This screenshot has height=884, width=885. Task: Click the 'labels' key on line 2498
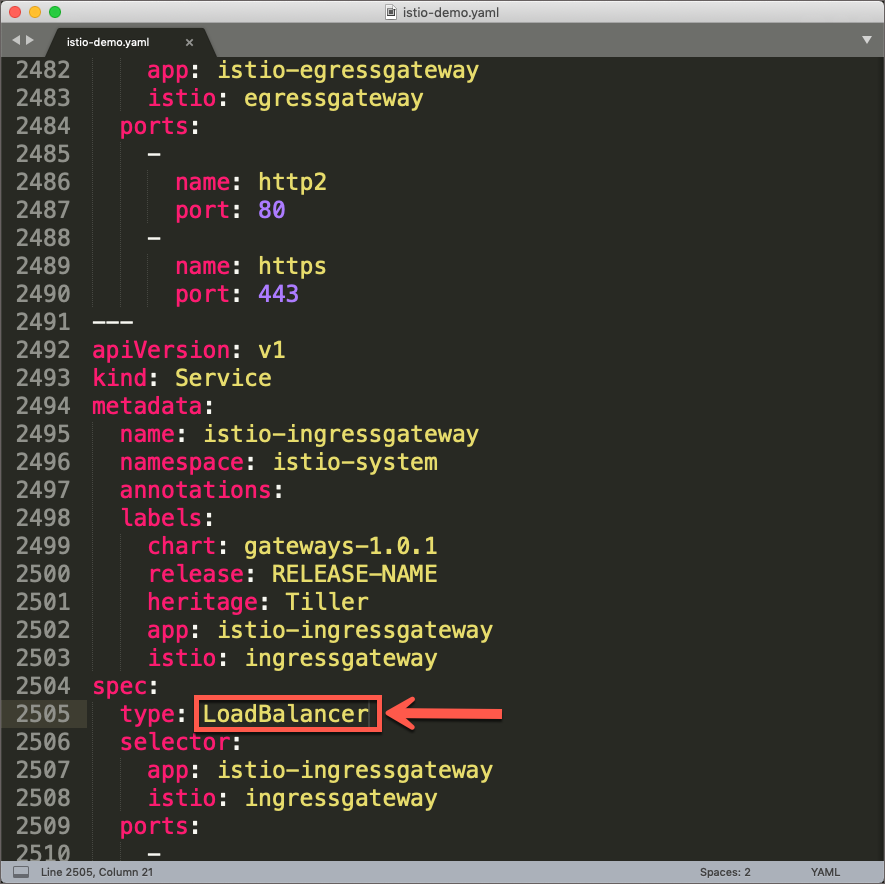161,518
